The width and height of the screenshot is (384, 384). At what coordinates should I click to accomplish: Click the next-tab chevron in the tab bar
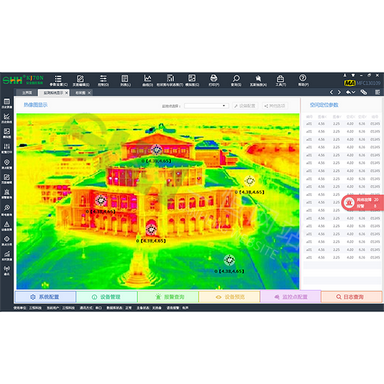click(x=339, y=92)
